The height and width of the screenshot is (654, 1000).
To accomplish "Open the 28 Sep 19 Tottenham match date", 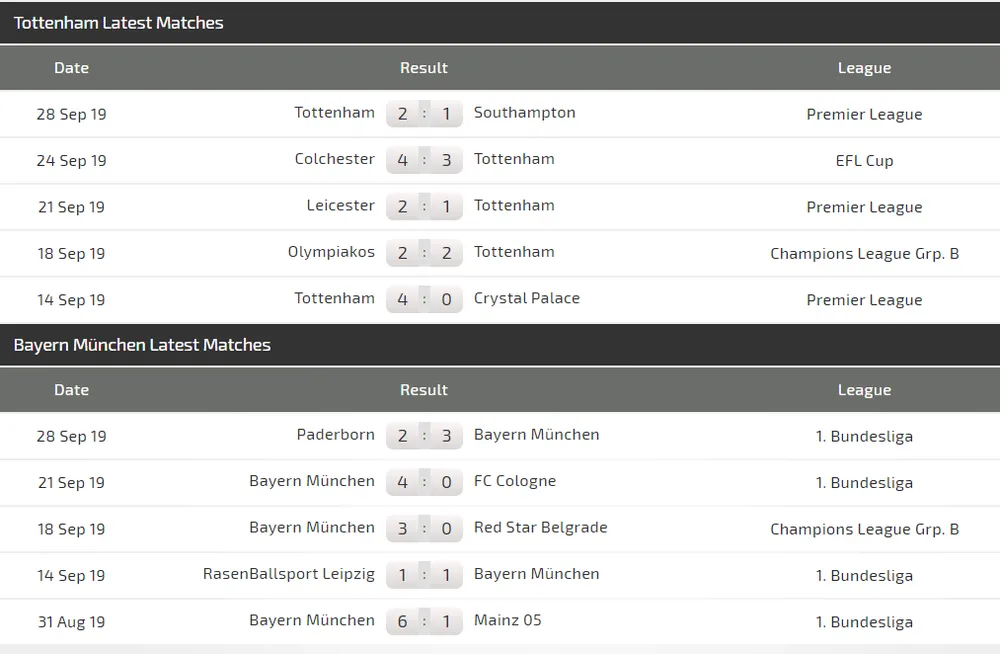I will 71,113.
